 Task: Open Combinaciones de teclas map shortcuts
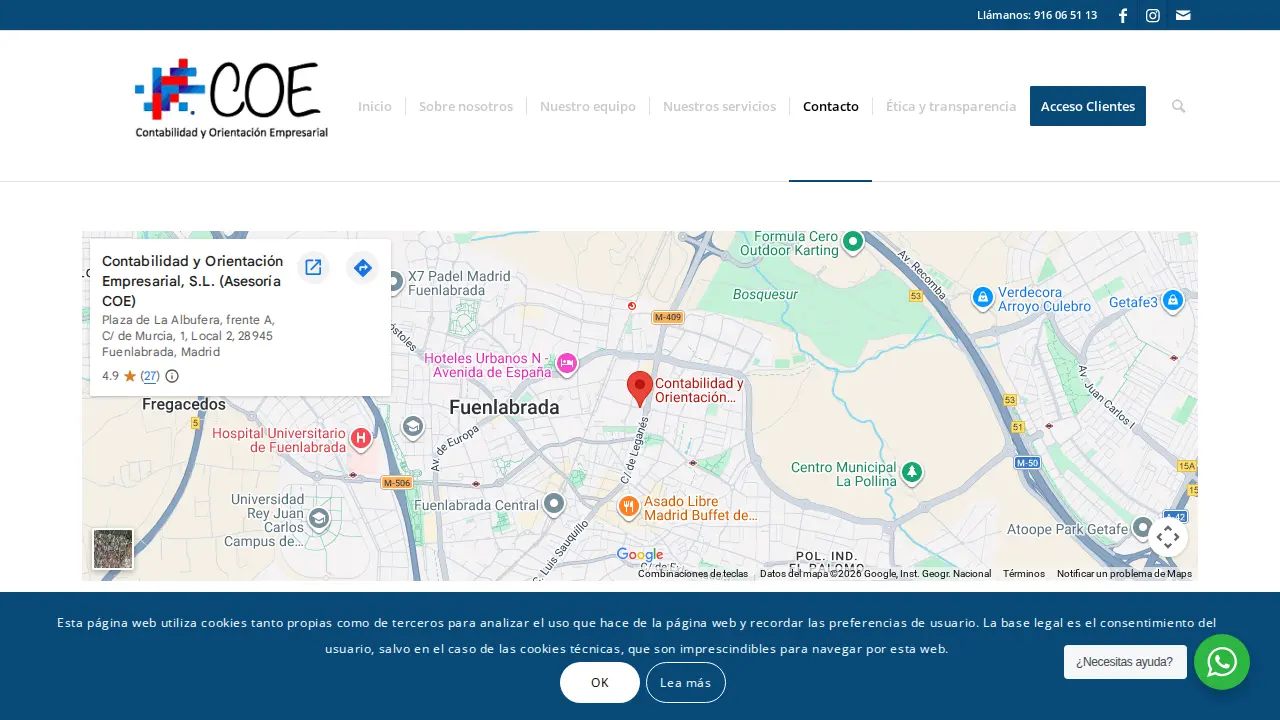click(693, 574)
